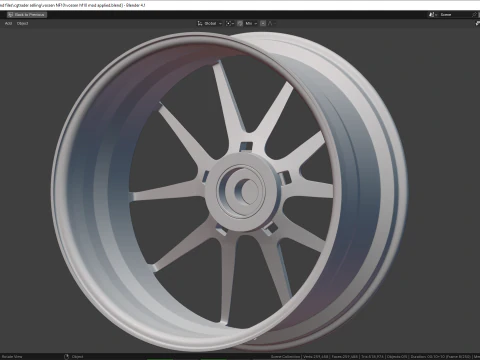Click the Scene Collection status bar text

pos(286,357)
